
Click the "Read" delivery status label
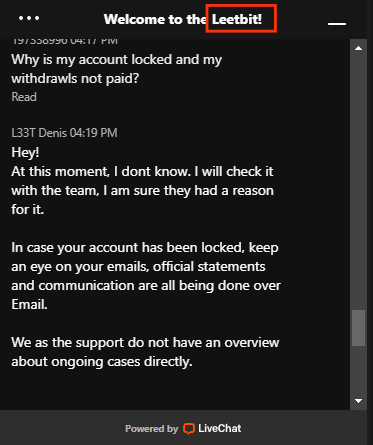24,97
